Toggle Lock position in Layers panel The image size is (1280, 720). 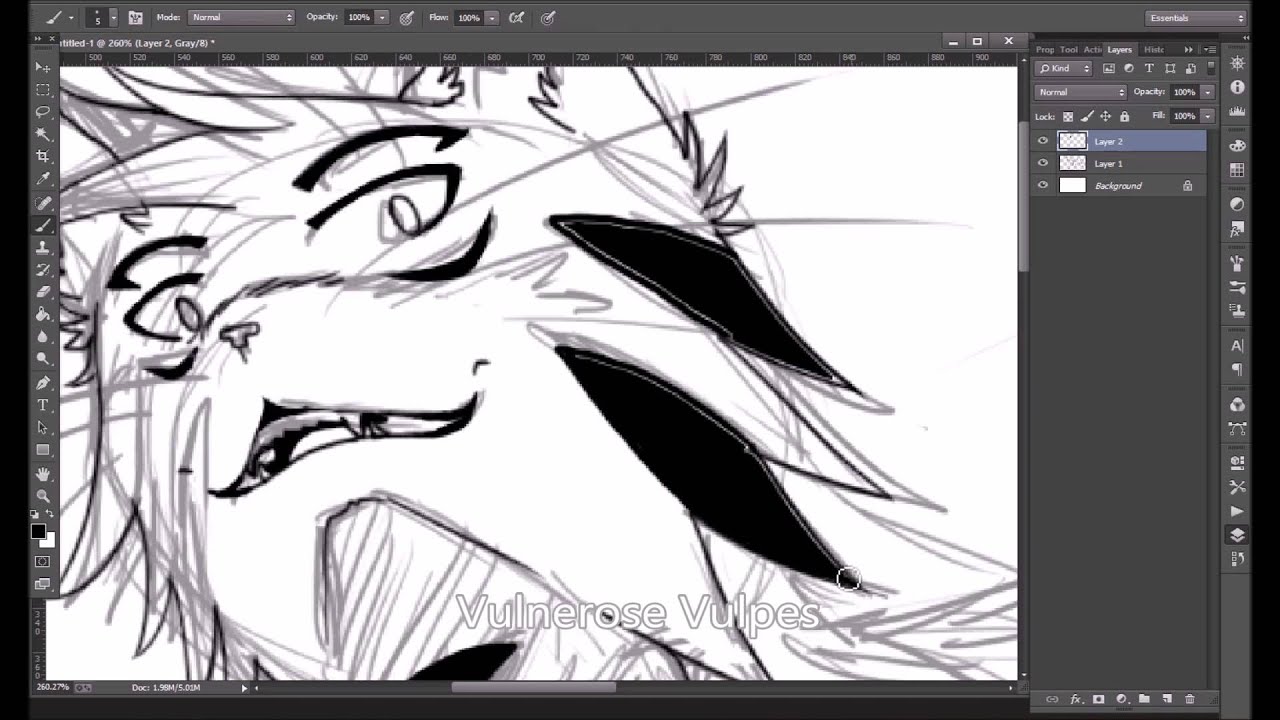1106,116
